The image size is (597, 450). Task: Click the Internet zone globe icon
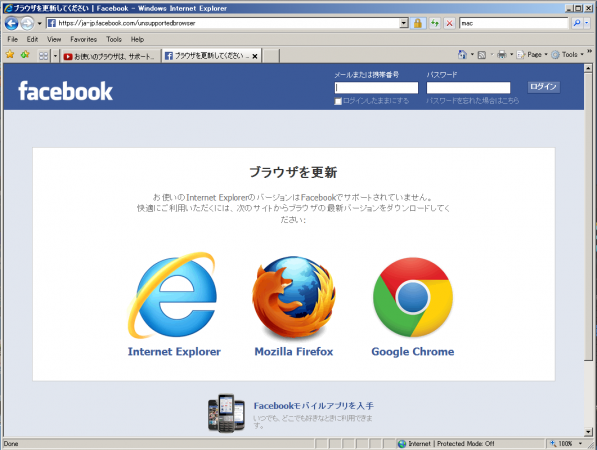point(402,444)
